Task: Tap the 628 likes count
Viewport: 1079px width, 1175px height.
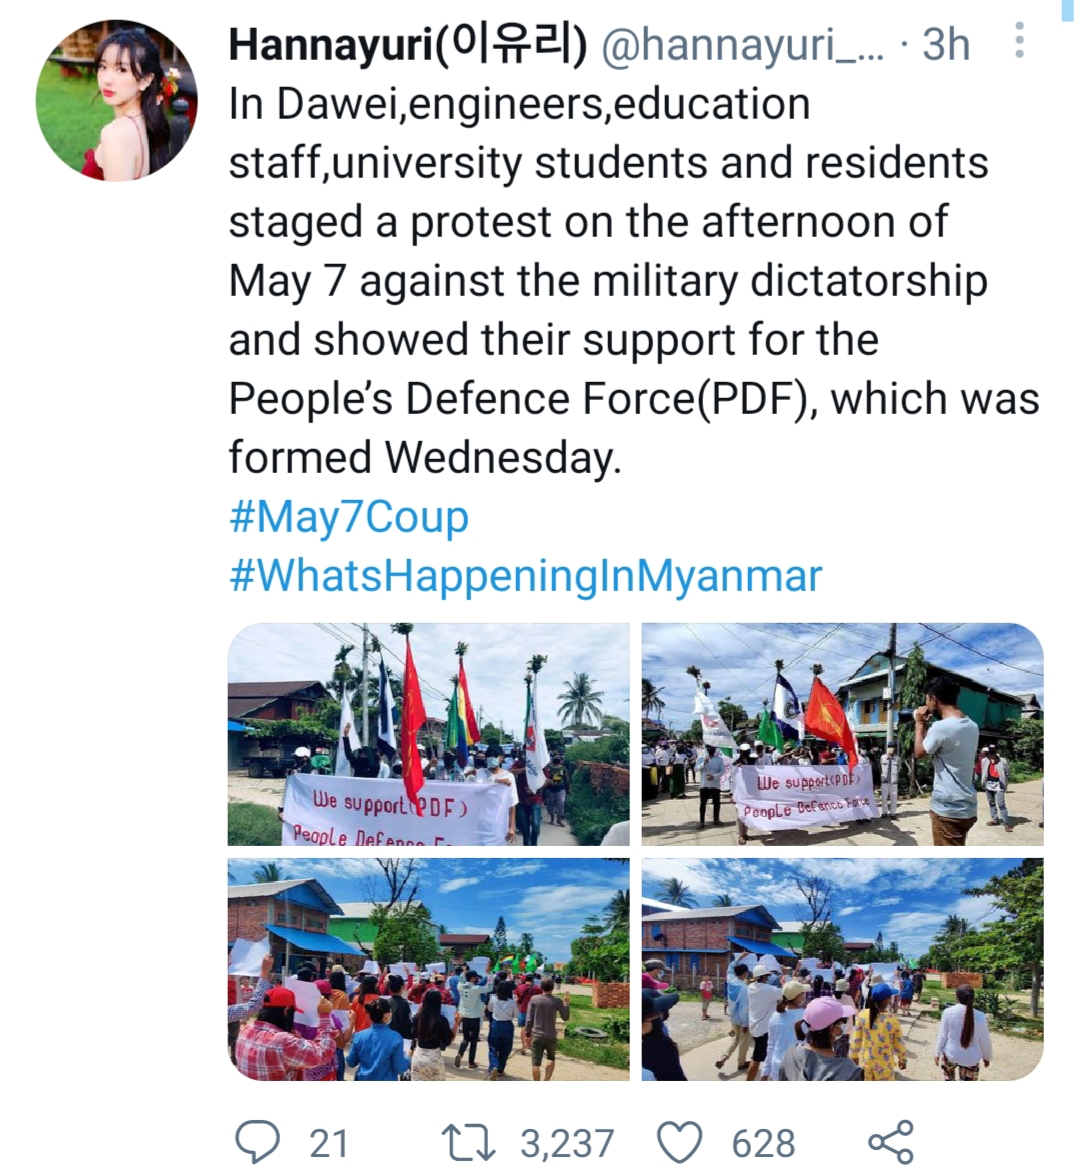Action: coord(764,1144)
